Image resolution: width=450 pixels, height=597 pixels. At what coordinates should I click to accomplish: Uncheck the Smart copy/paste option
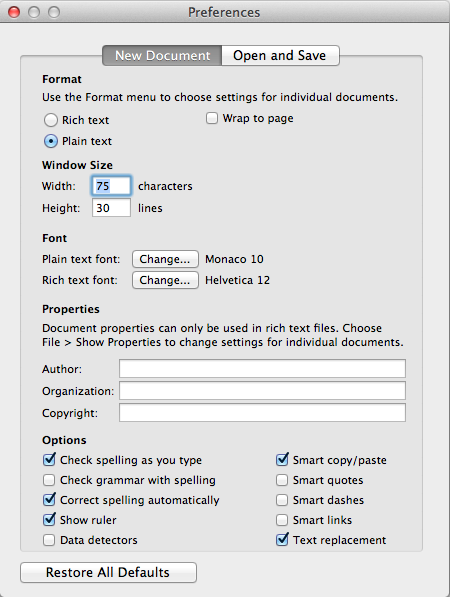[x=282, y=460]
